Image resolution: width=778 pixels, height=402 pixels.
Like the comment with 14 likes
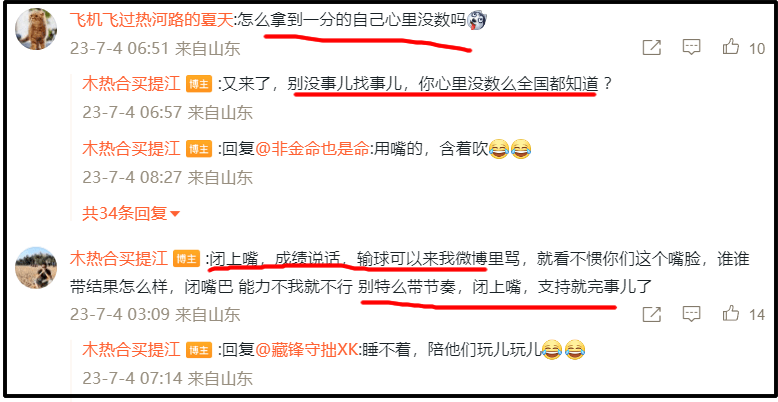click(x=731, y=313)
